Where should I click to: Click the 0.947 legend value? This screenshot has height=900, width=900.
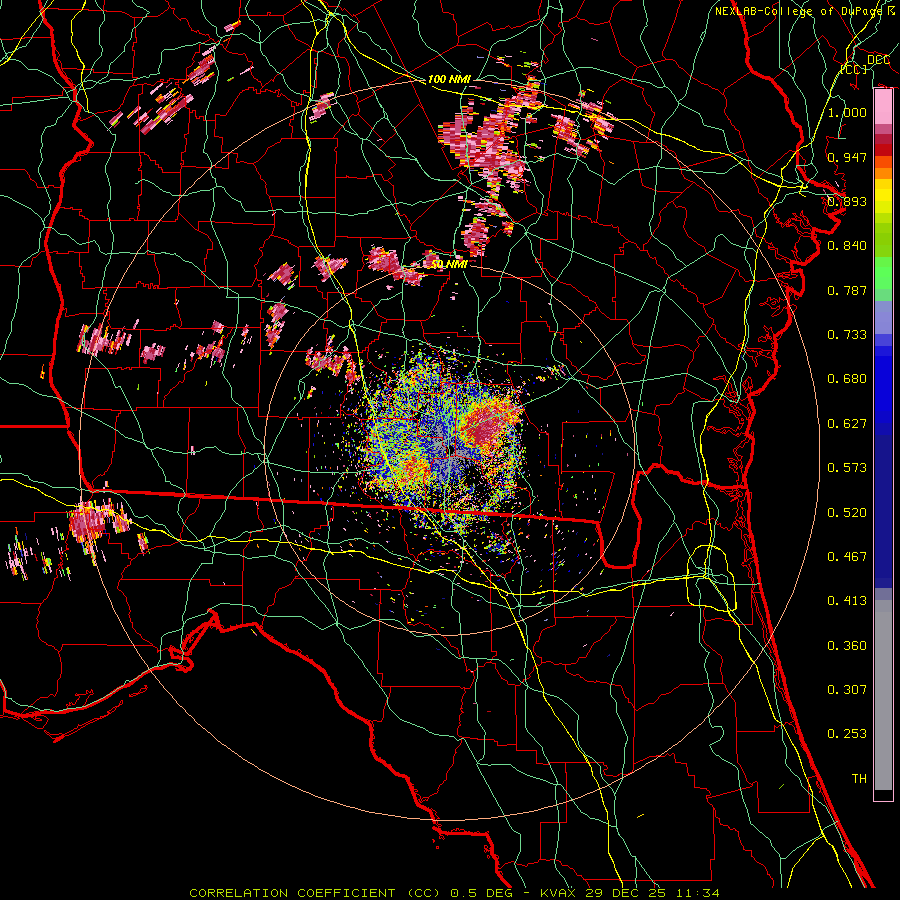coord(847,157)
